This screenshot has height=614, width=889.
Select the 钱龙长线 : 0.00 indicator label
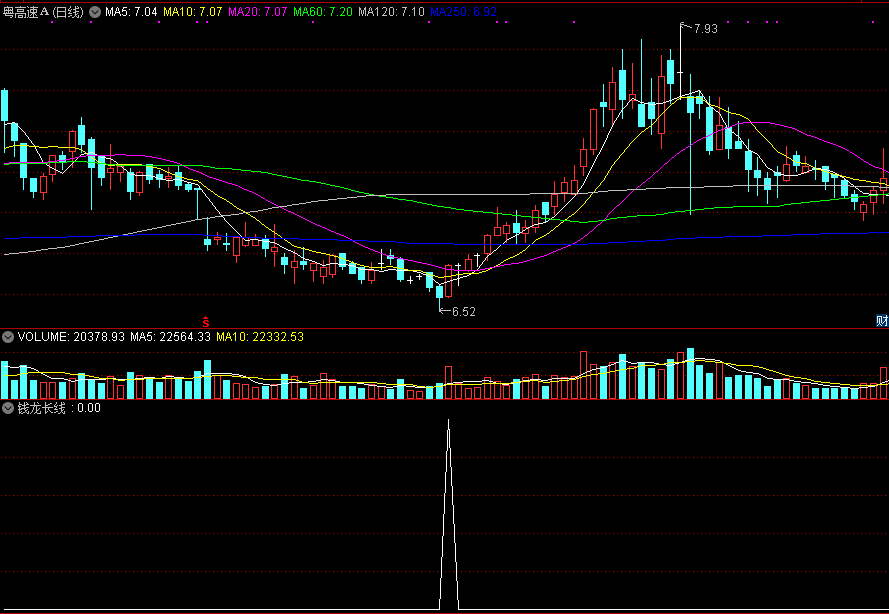pos(59,408)
